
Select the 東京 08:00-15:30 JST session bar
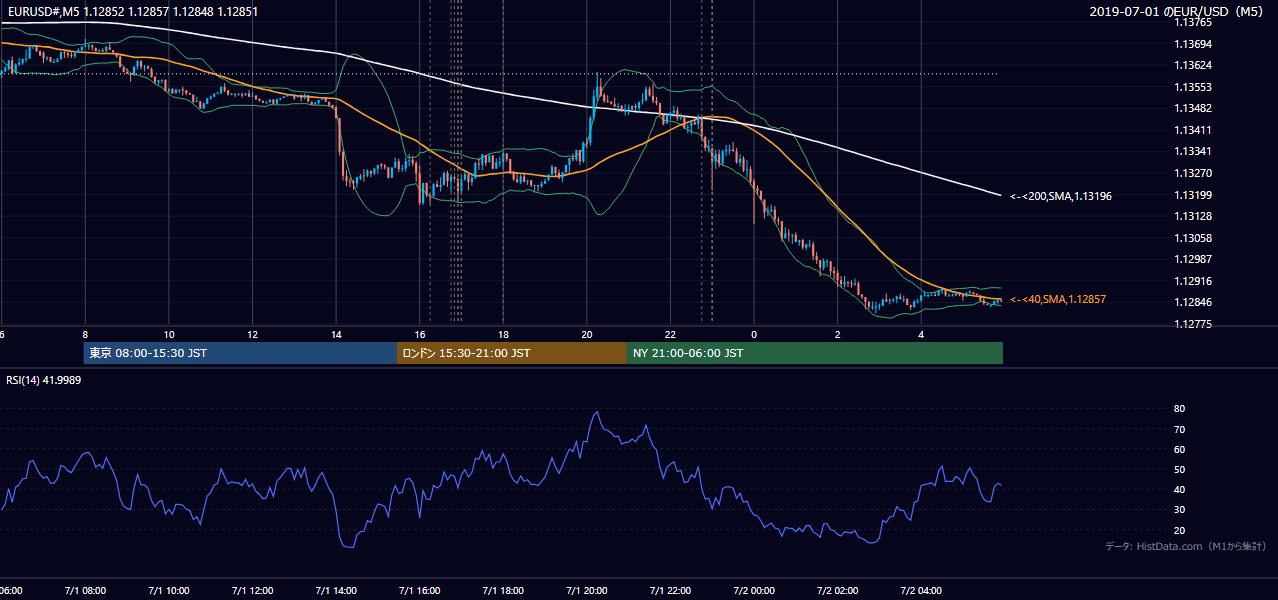tap(240, 353)
